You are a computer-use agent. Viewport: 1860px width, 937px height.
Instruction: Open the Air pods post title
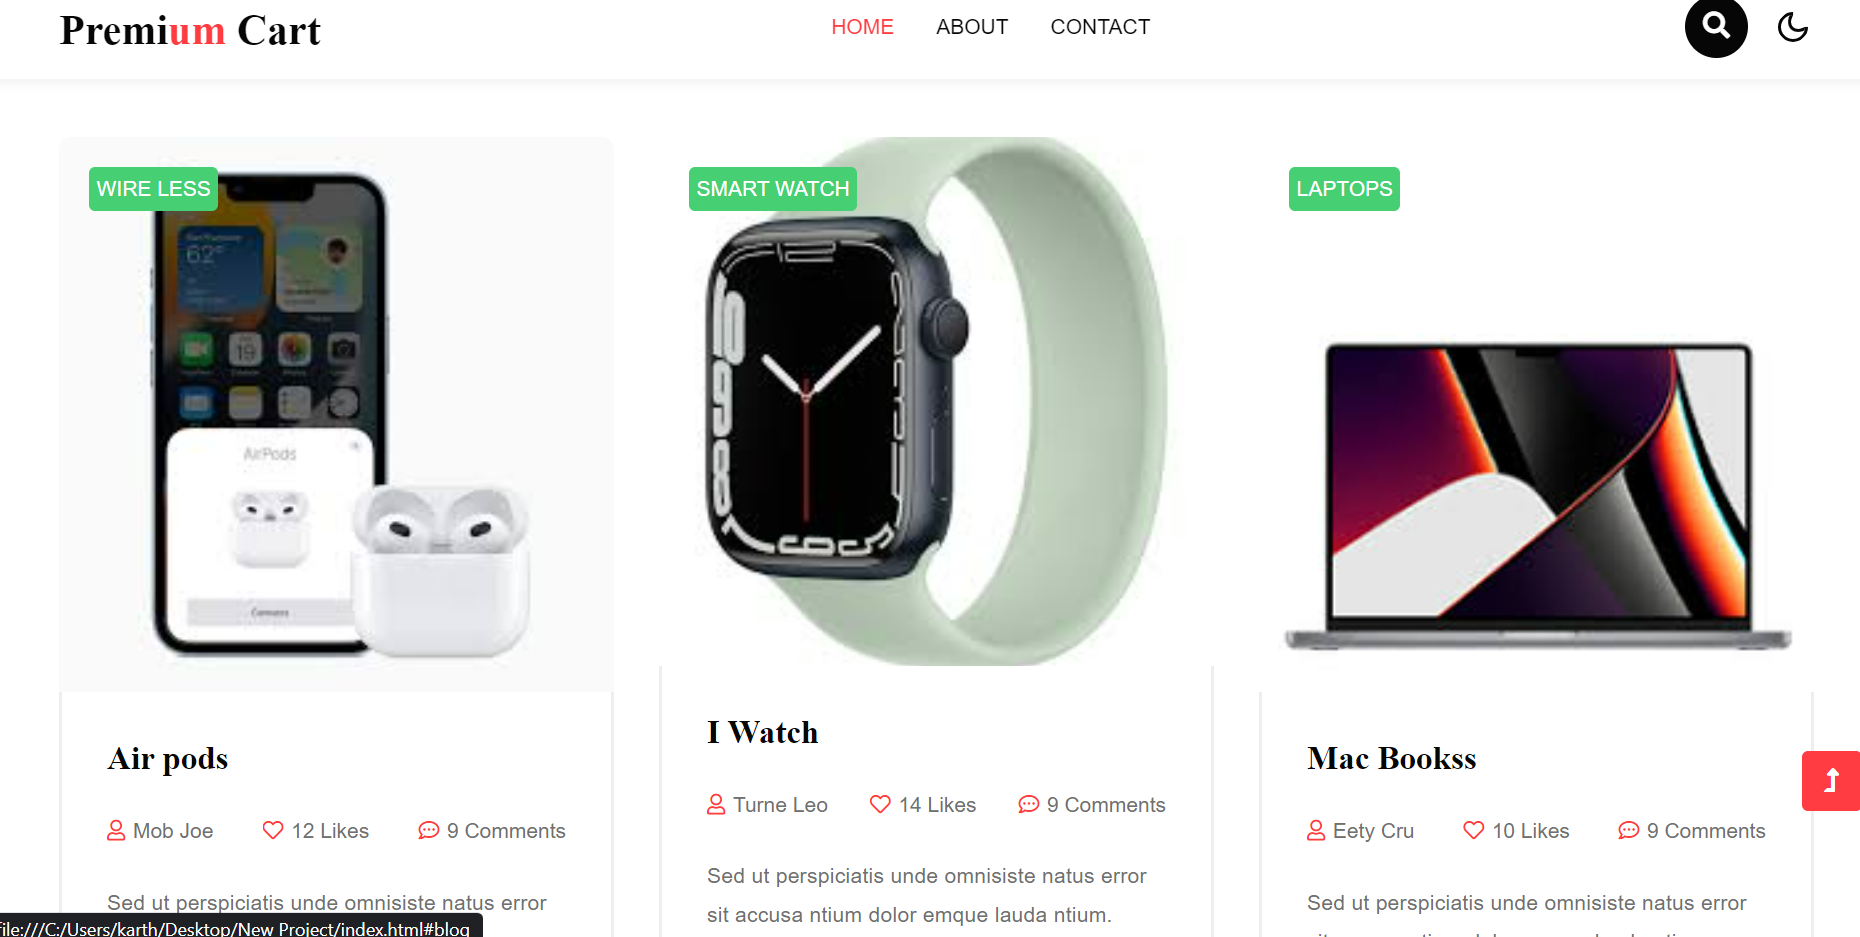tap(168, 759)
